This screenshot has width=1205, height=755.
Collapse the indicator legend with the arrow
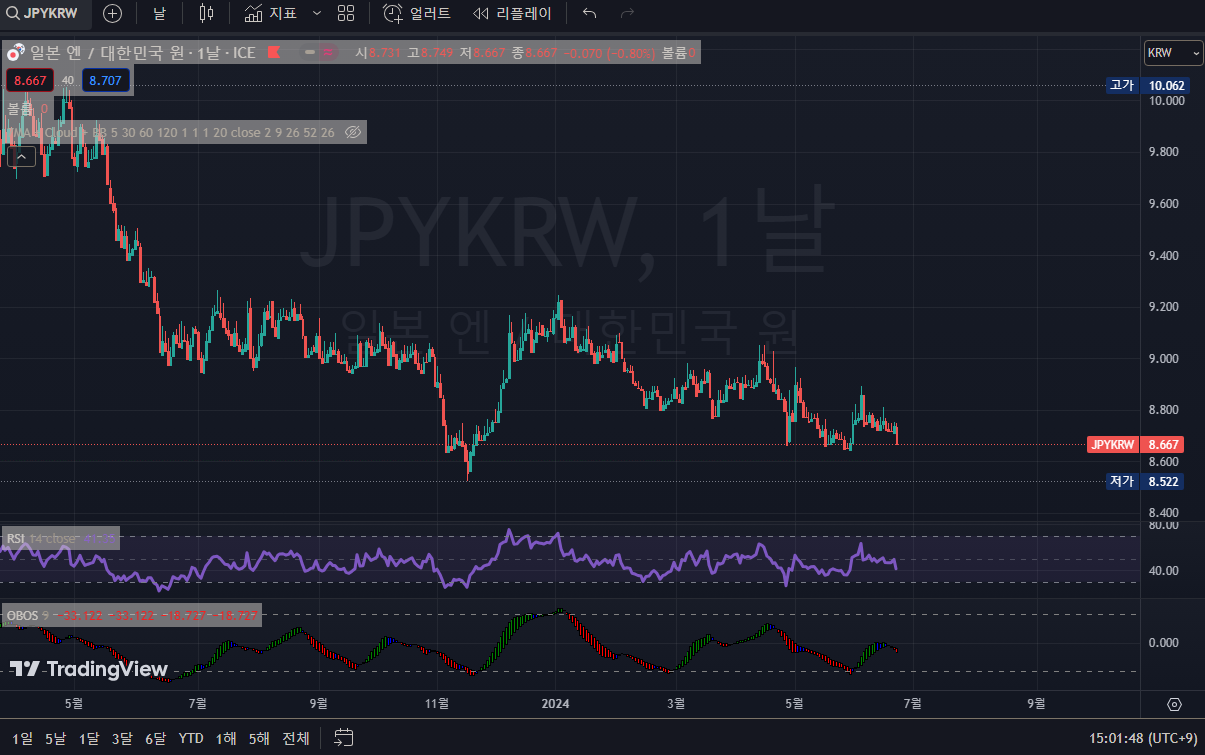[23, 155]
